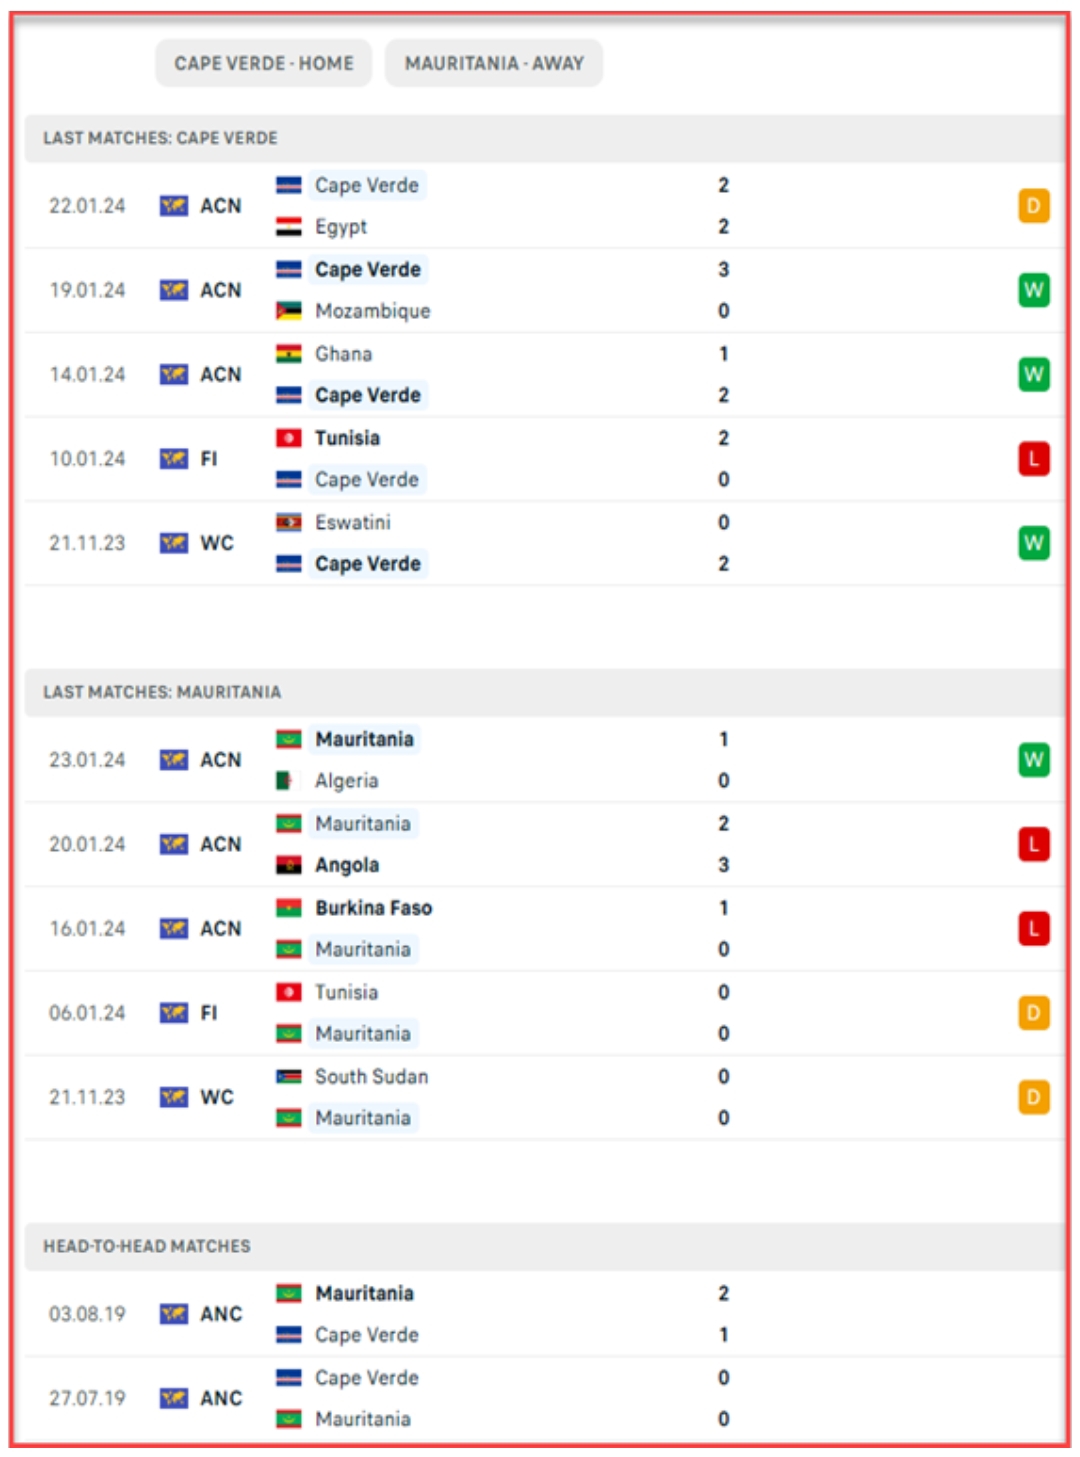Click the South Sudan flag icon
The height and width of the screenshot is (1457, 1080).
tap(289, 1077)
